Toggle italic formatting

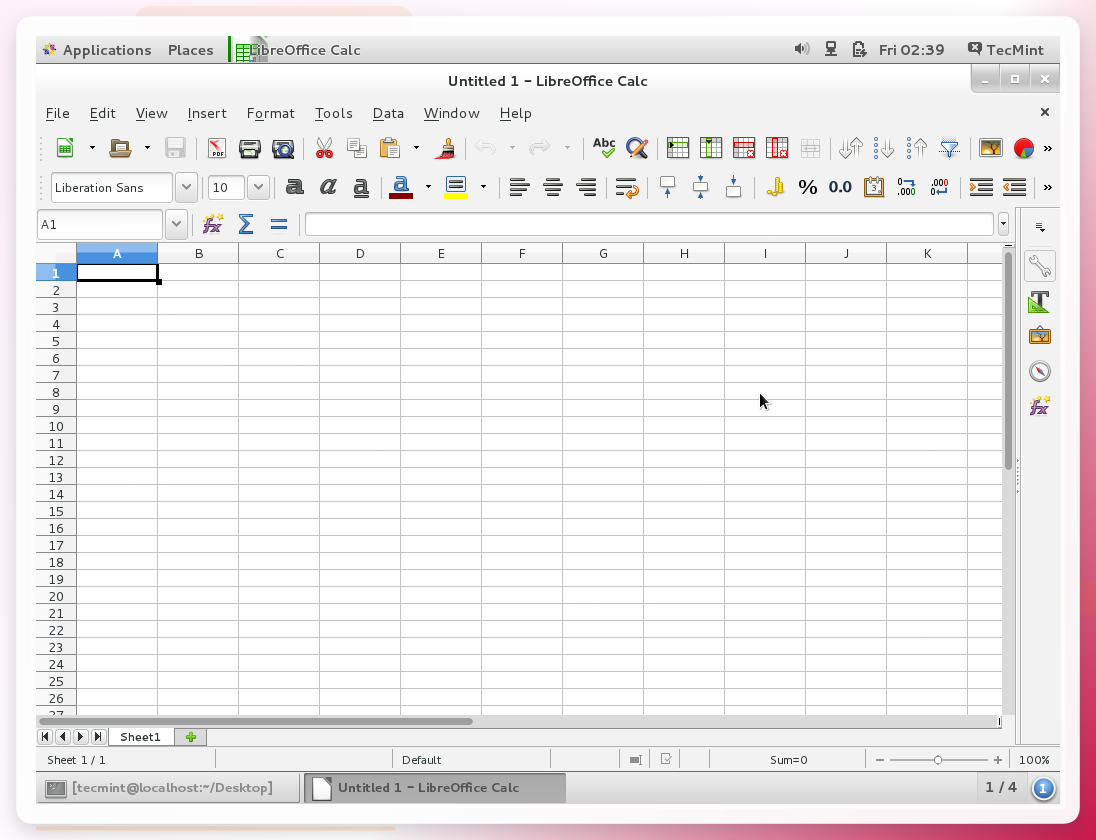(x=328, y=187)
